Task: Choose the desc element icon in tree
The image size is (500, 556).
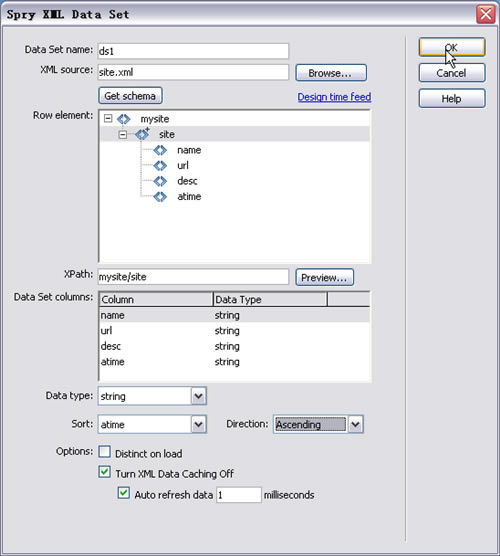Action: click(160, 181)
